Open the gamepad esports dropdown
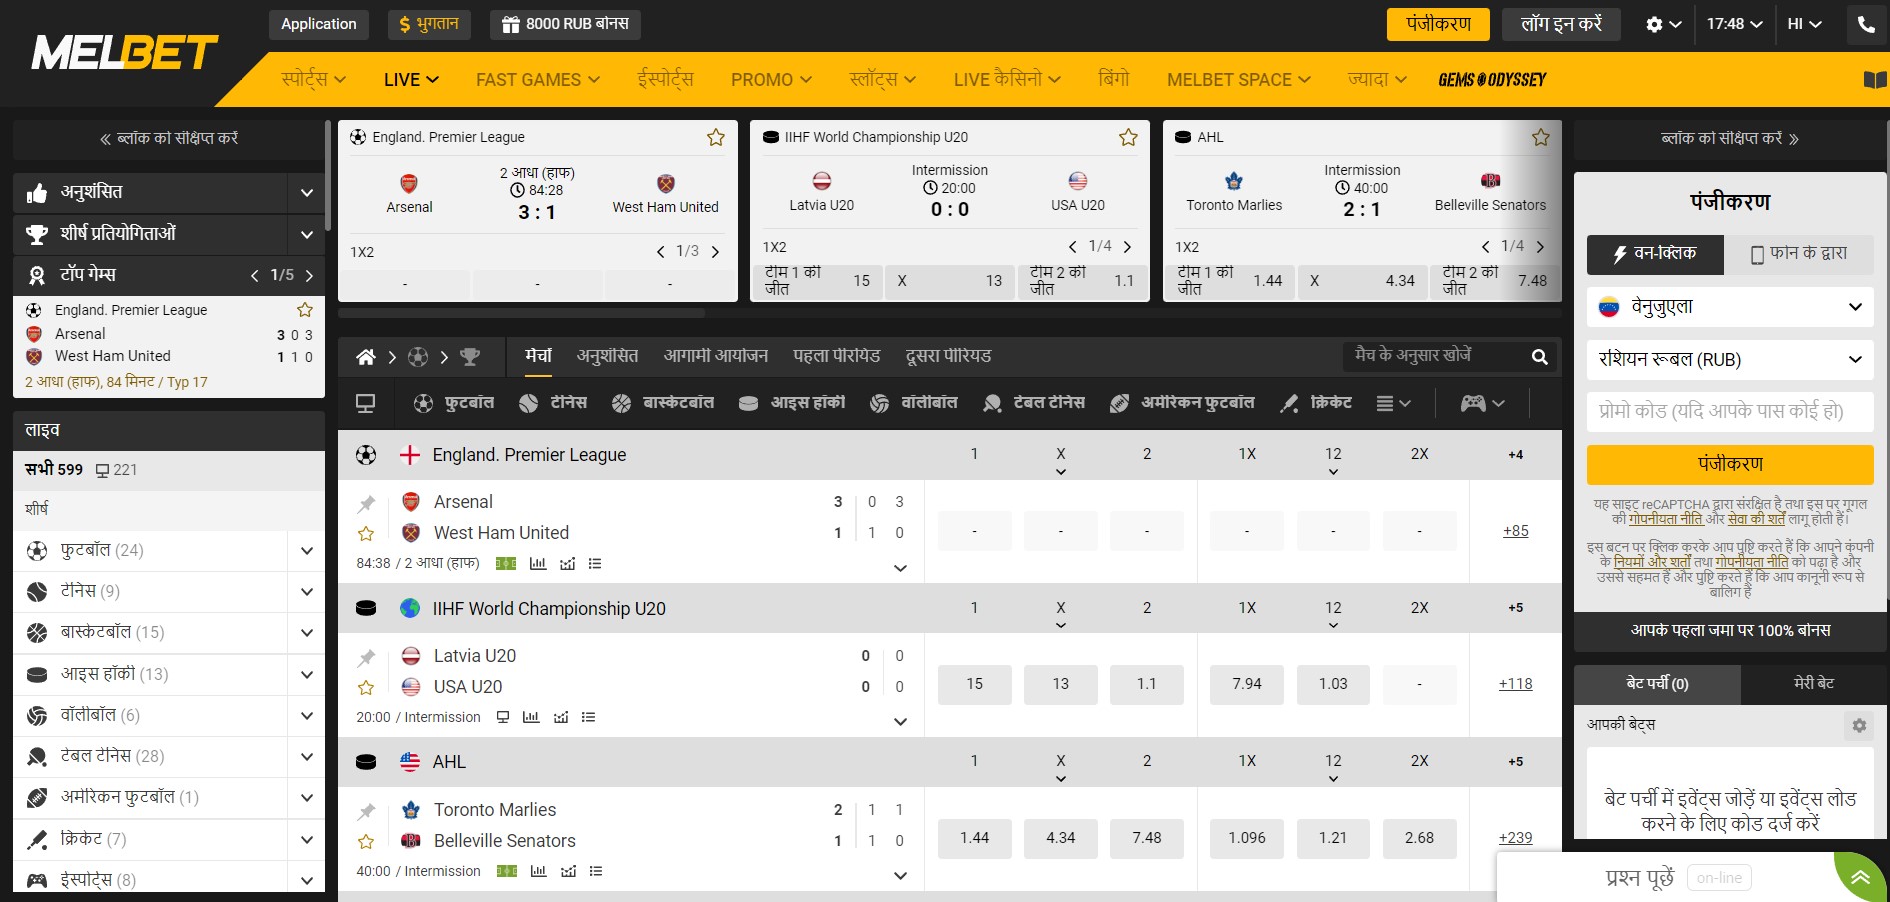 pyautogui.click(x=1483, y=404)
